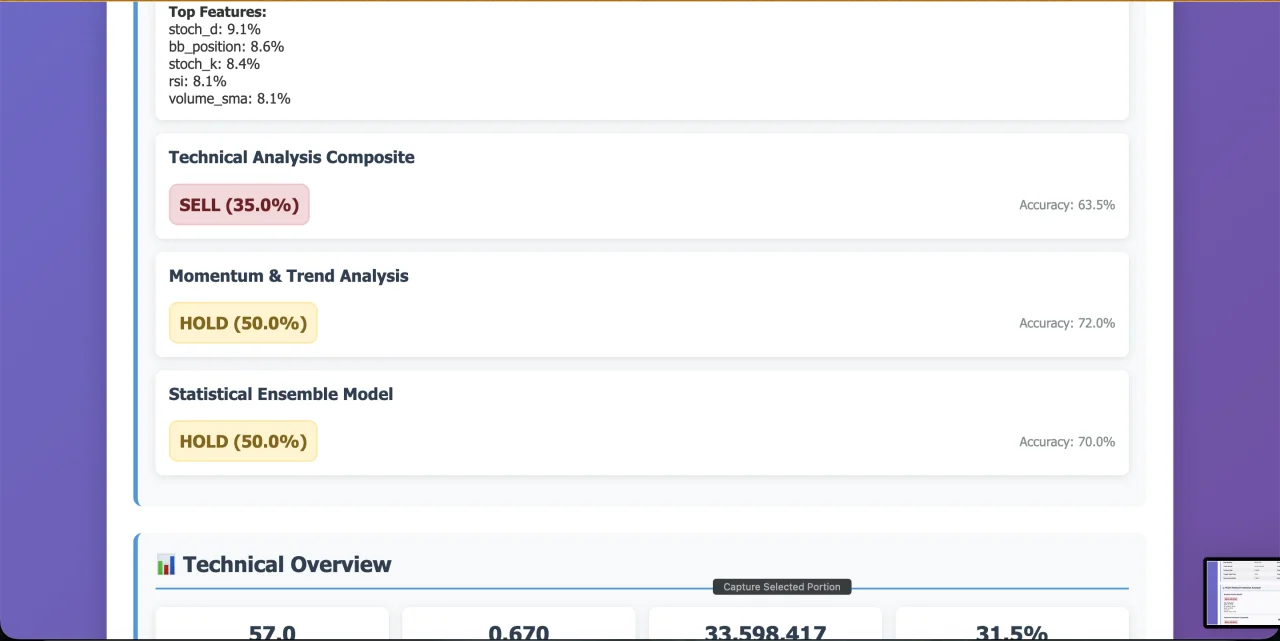Click the 0.670 metric value
This screenshot has width=1280, height=641.
click(518, 633)
